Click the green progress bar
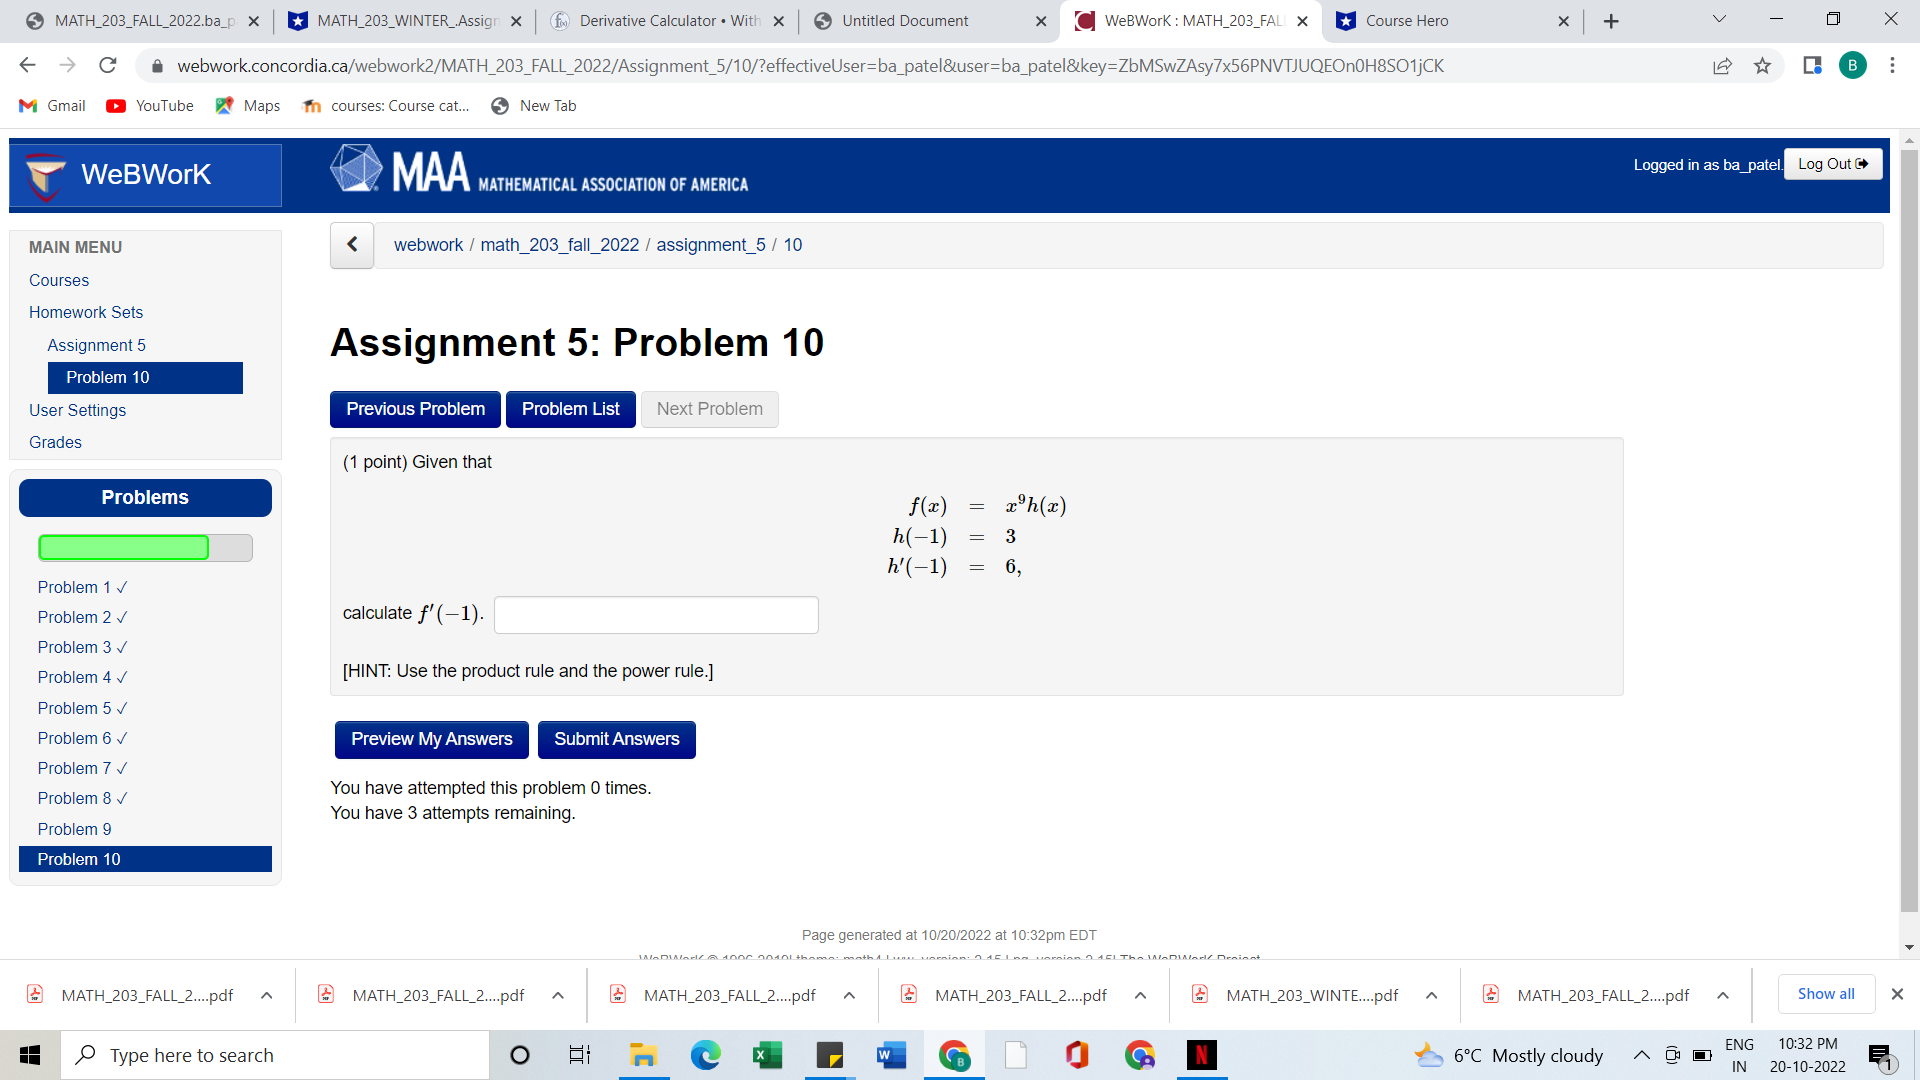1920x1080 pixels. pos(124,548)
